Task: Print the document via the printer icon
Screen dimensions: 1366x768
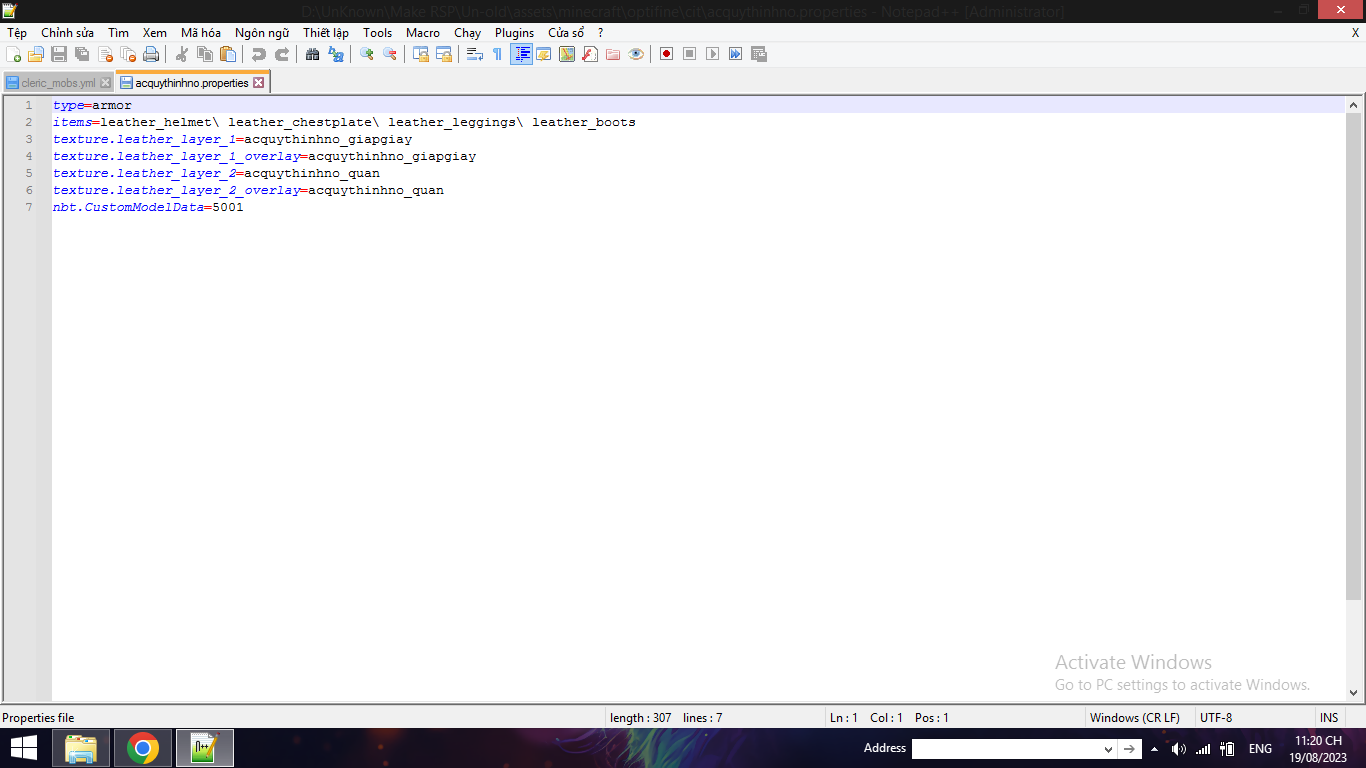Action: coord(151,54)
